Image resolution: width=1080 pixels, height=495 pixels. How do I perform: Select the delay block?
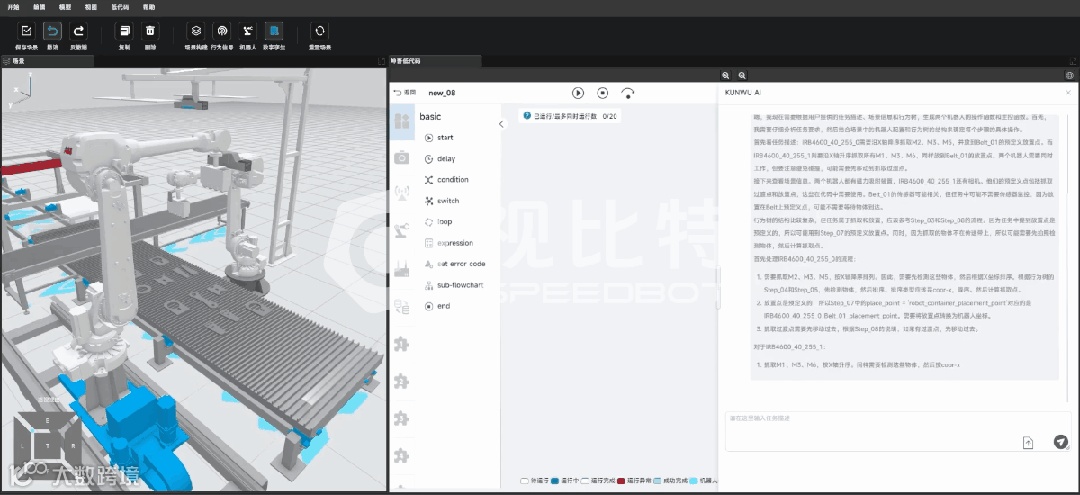click(x=440, y=158)
